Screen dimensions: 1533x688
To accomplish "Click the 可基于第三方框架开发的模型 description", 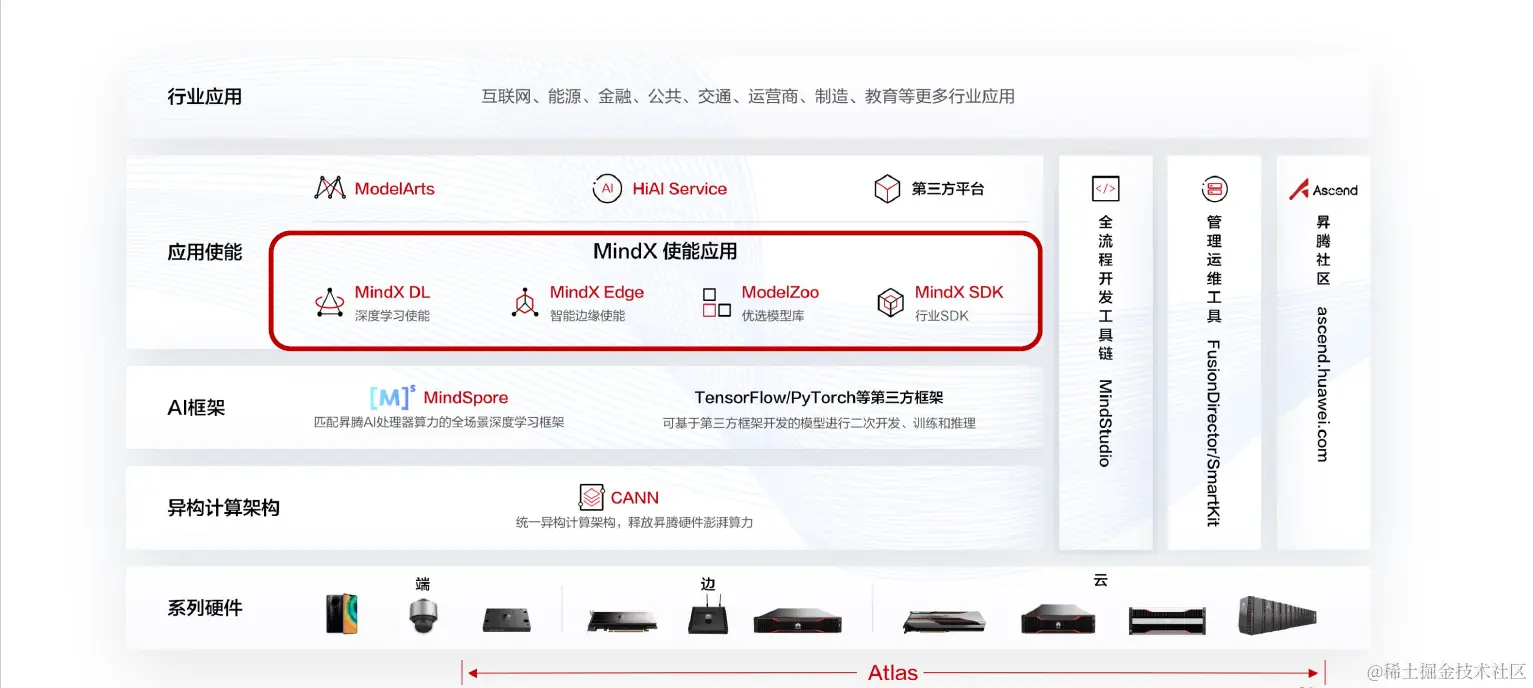I will (819, 423).
